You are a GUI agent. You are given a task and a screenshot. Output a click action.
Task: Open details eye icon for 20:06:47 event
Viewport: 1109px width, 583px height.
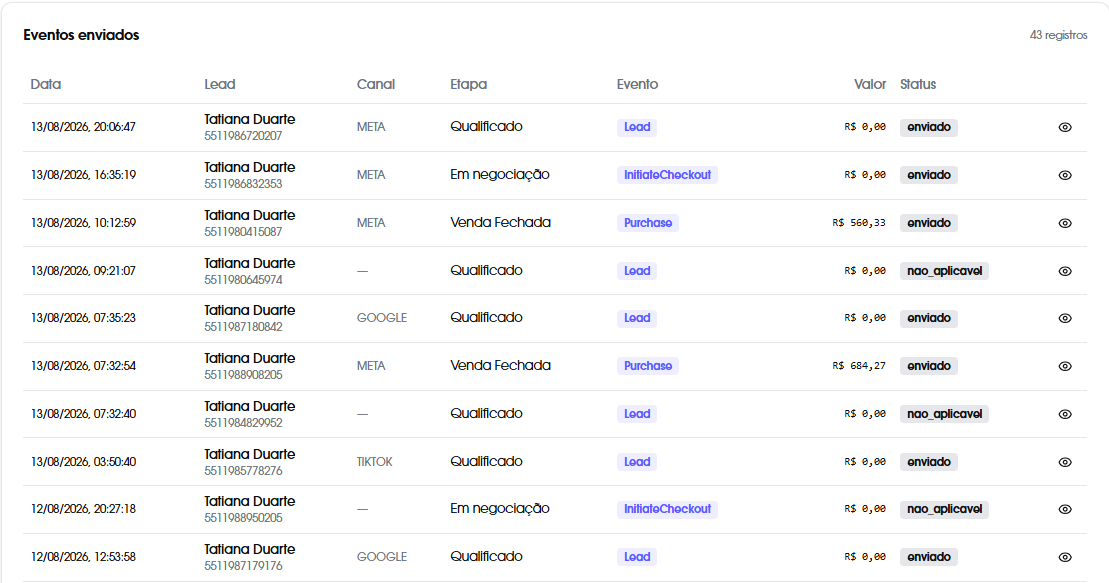[1064, 127]
